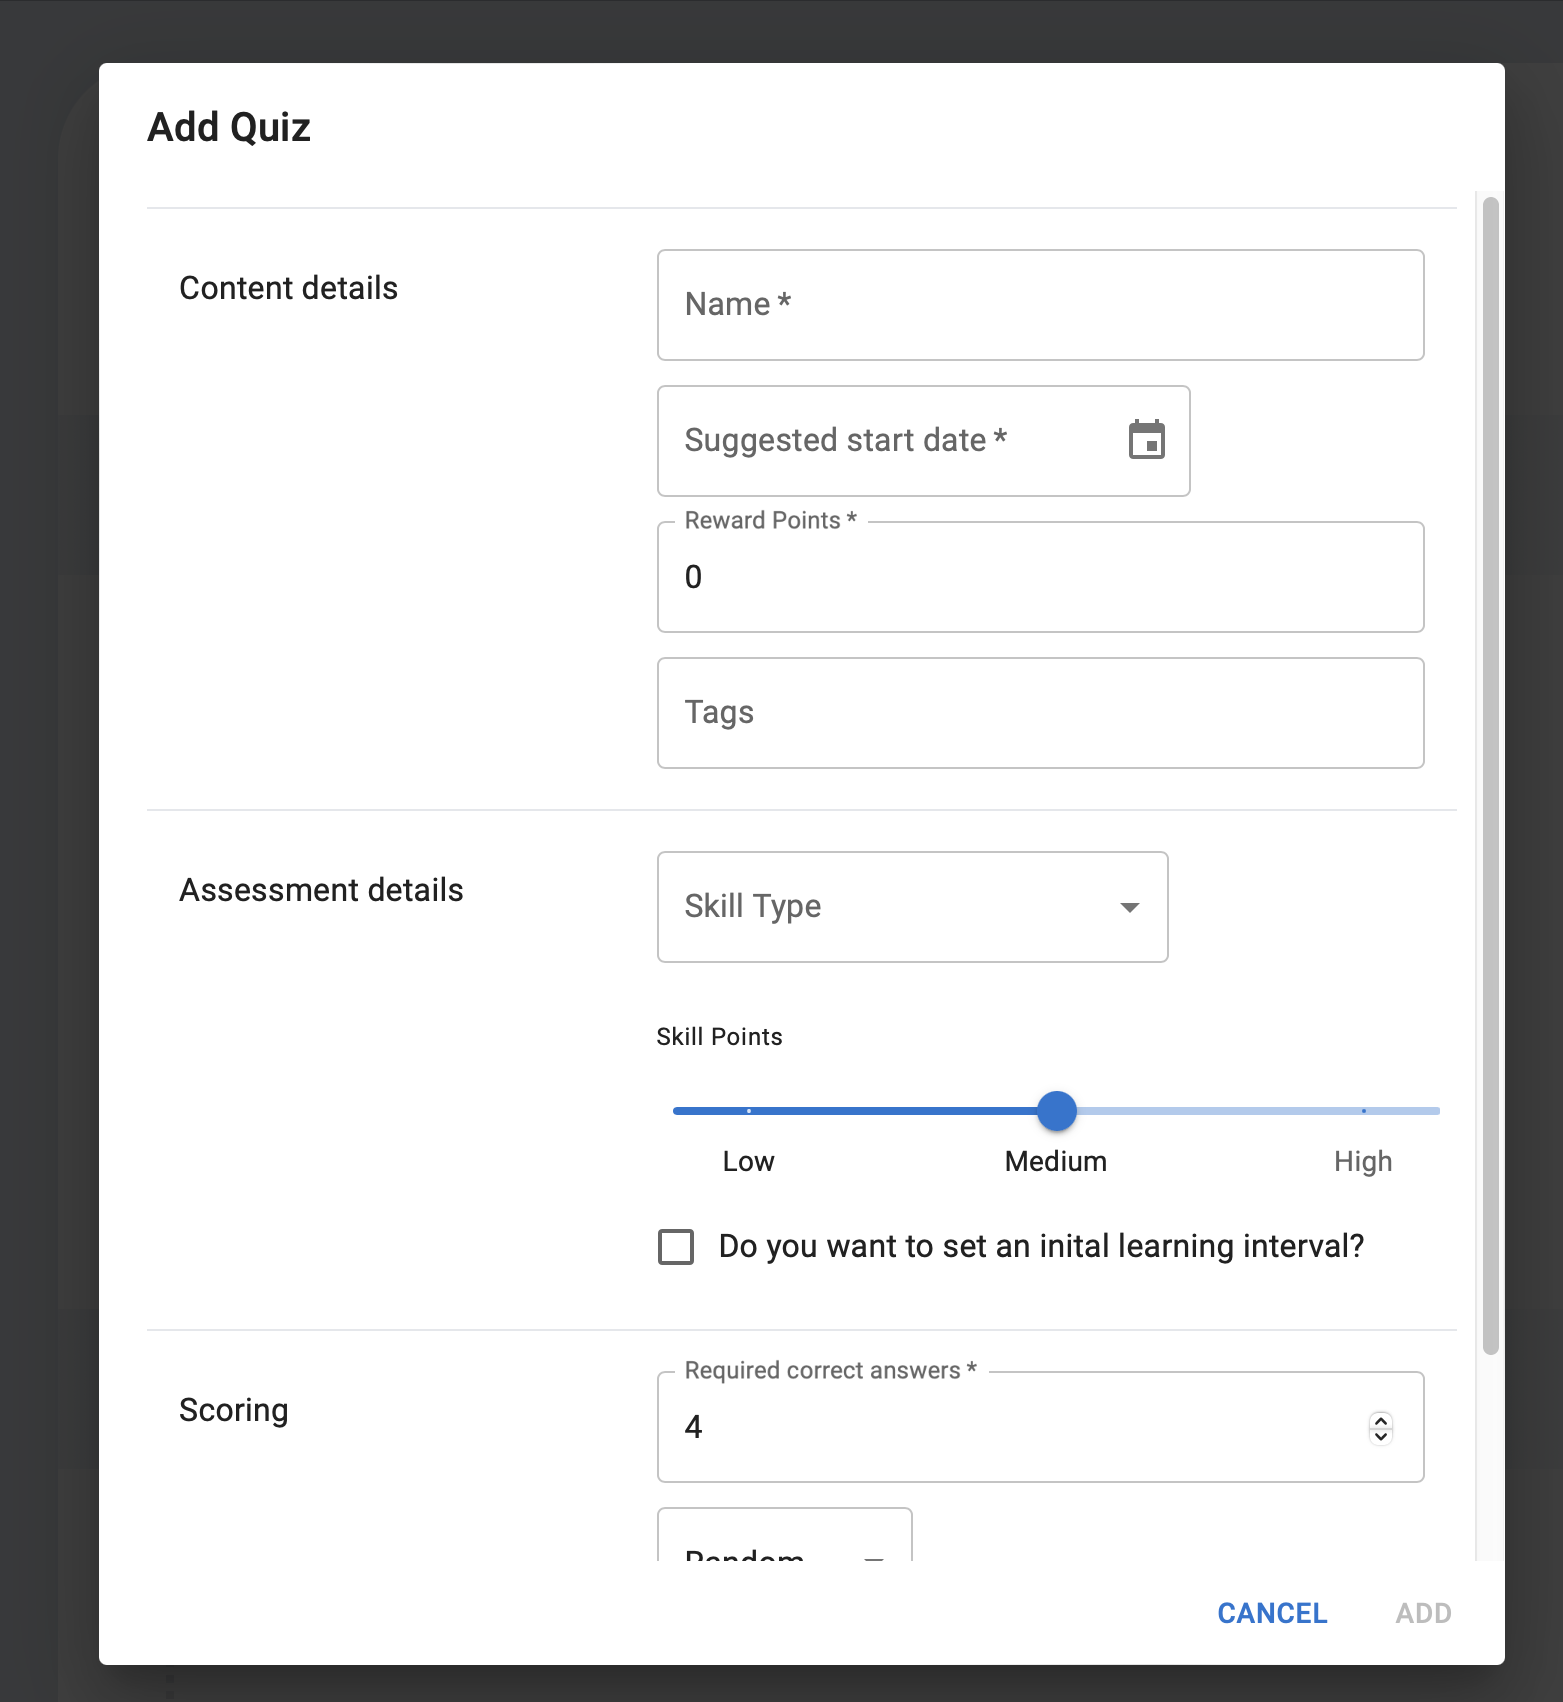Click the Reward Points field

click(x=1040, y=577)
